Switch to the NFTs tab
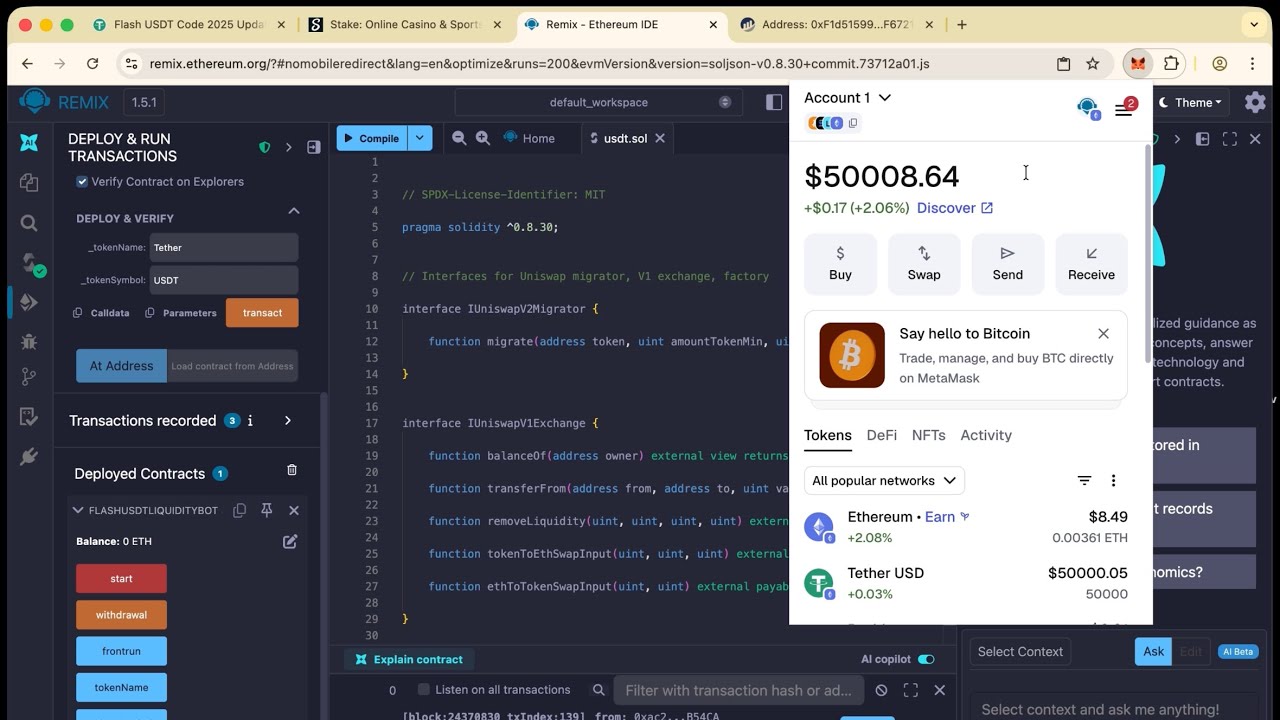1280x720 pixels. coord(928,435)
